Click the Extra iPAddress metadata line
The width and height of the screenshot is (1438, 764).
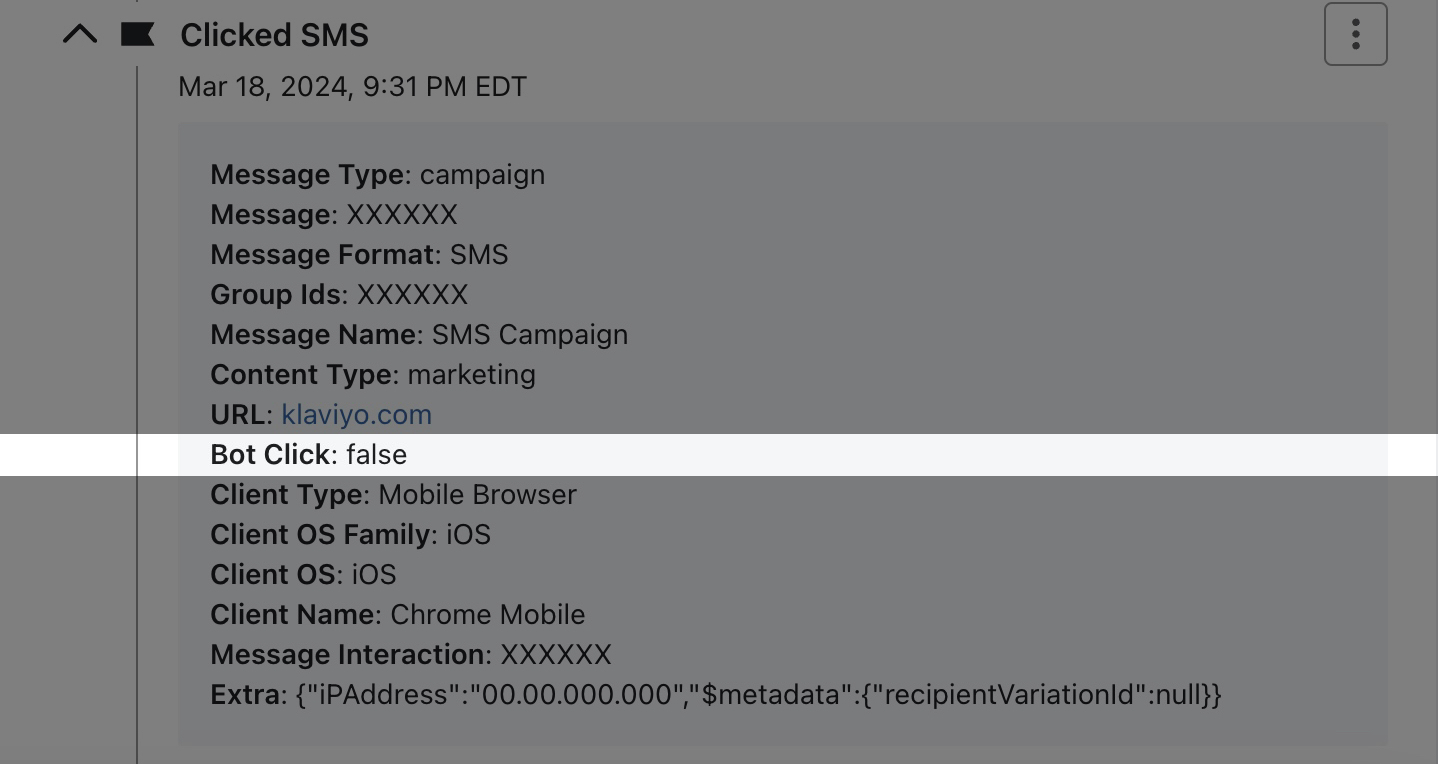[x=715, y=694]
